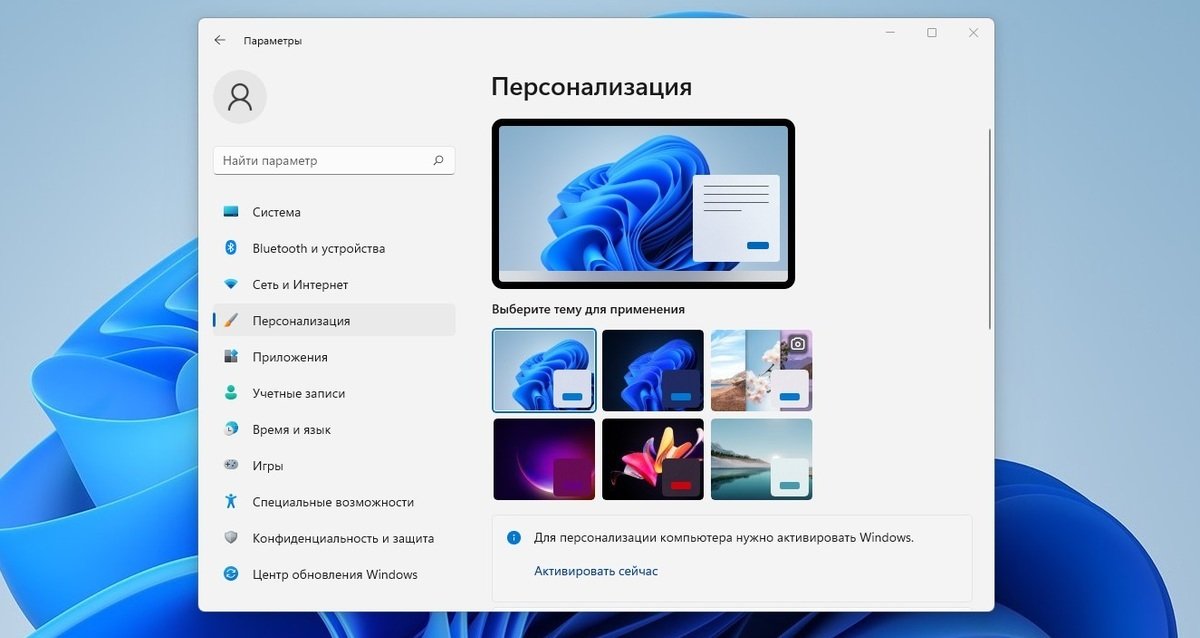Focus the Найти параметр search field

tap(334, 160)
